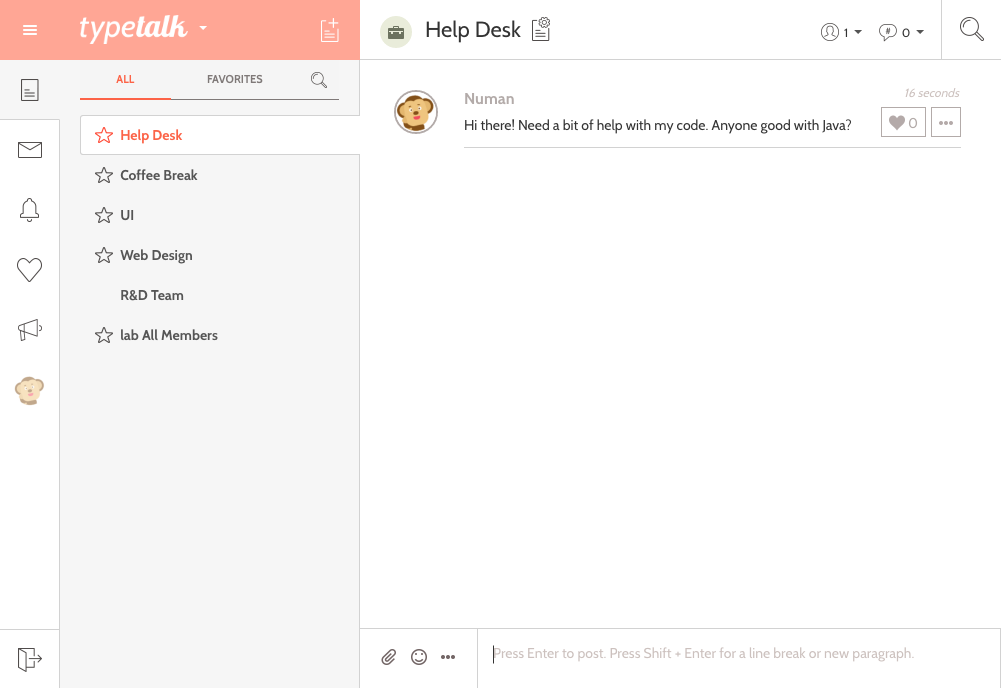Click the logout door icon
Screen dimensions: 1001x688
click(29, 659)
